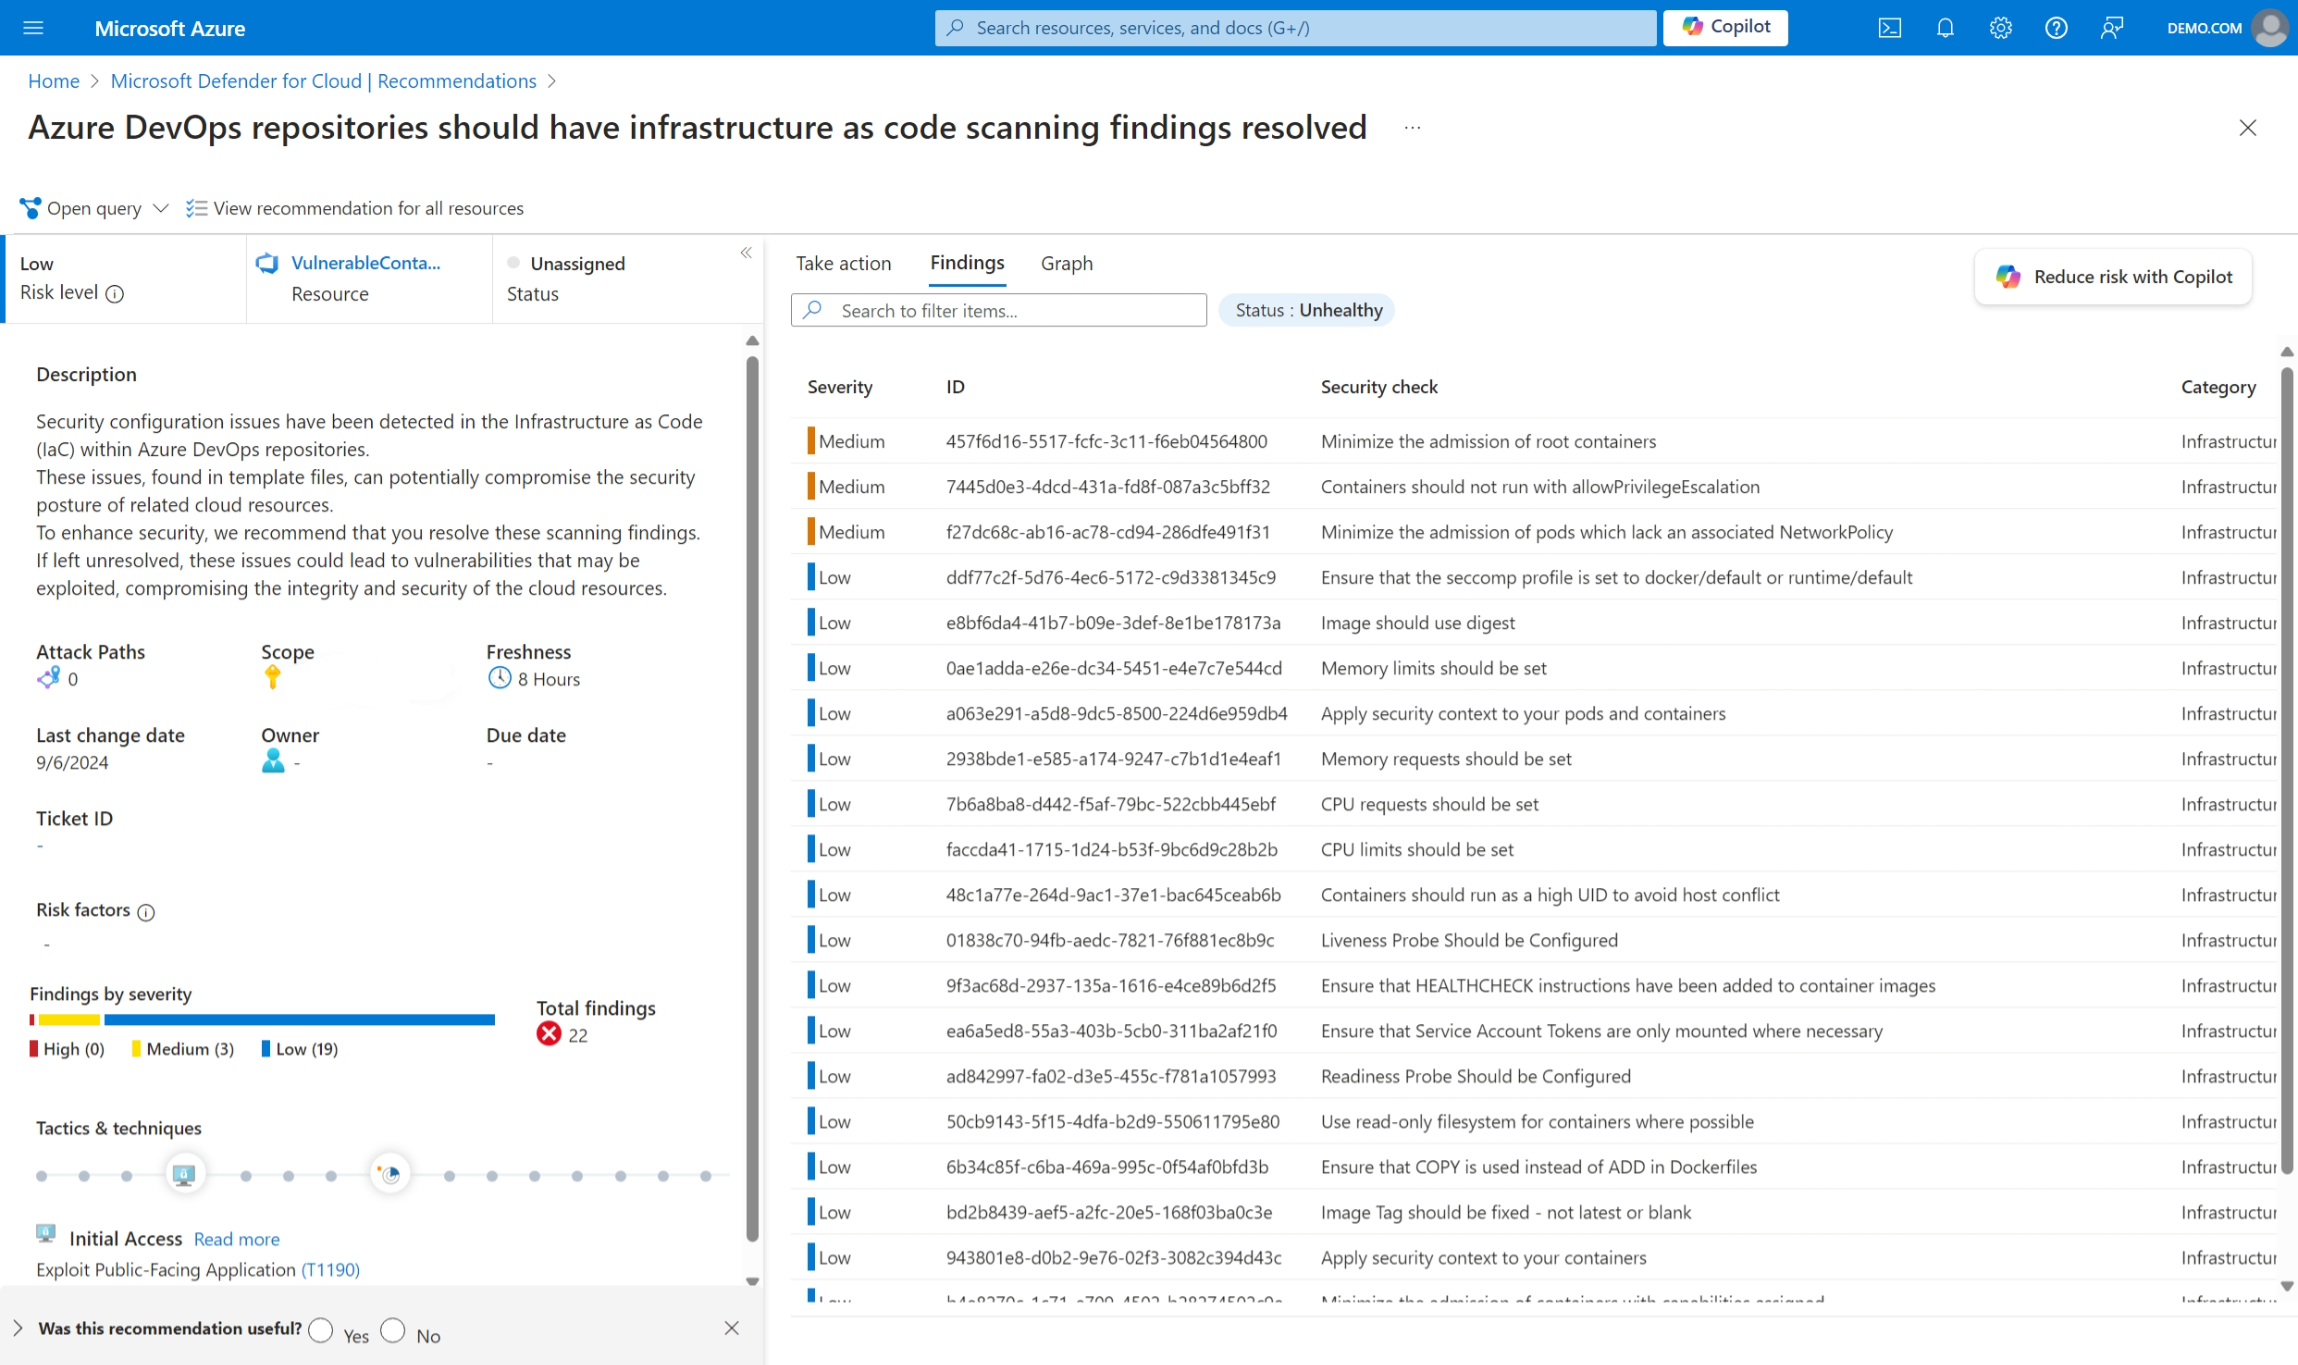The width and height of the screenshot is (2298, 1365).
Task: Click the Open query icon
Action: coord(30,208)
